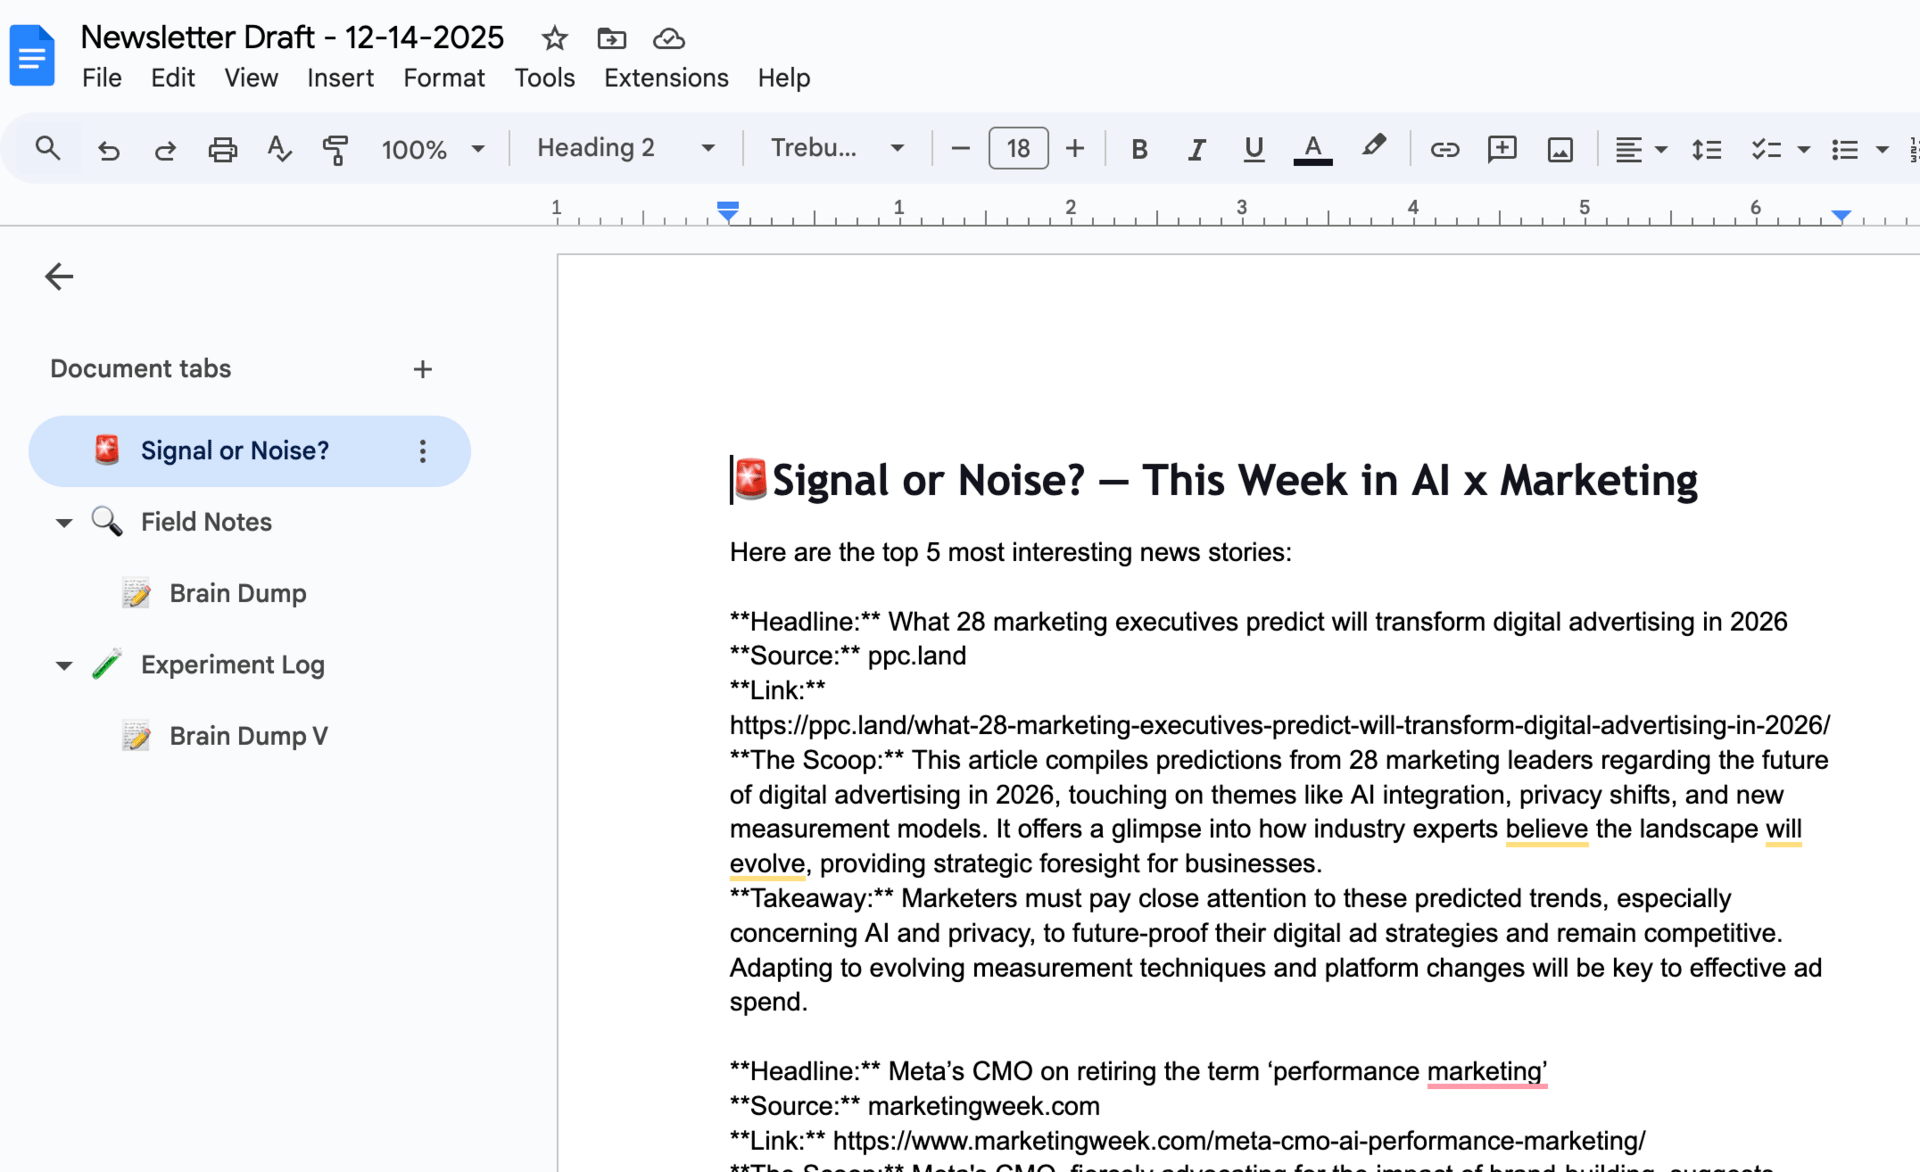Click the print icon in toolbar
This screenshot has width=1920, height=1172.
tap(222, 149)
